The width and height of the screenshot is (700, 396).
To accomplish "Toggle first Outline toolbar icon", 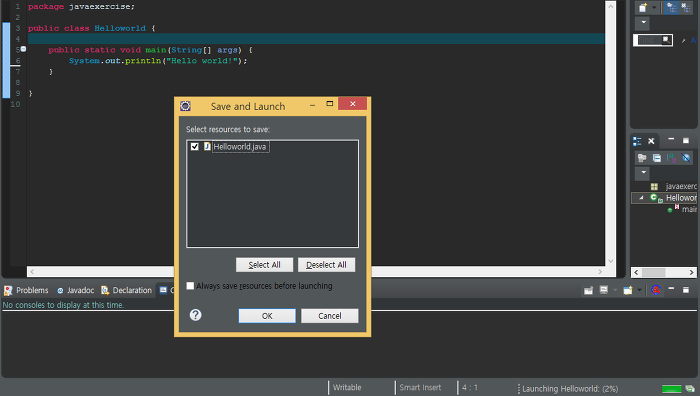I will (642, 158).
